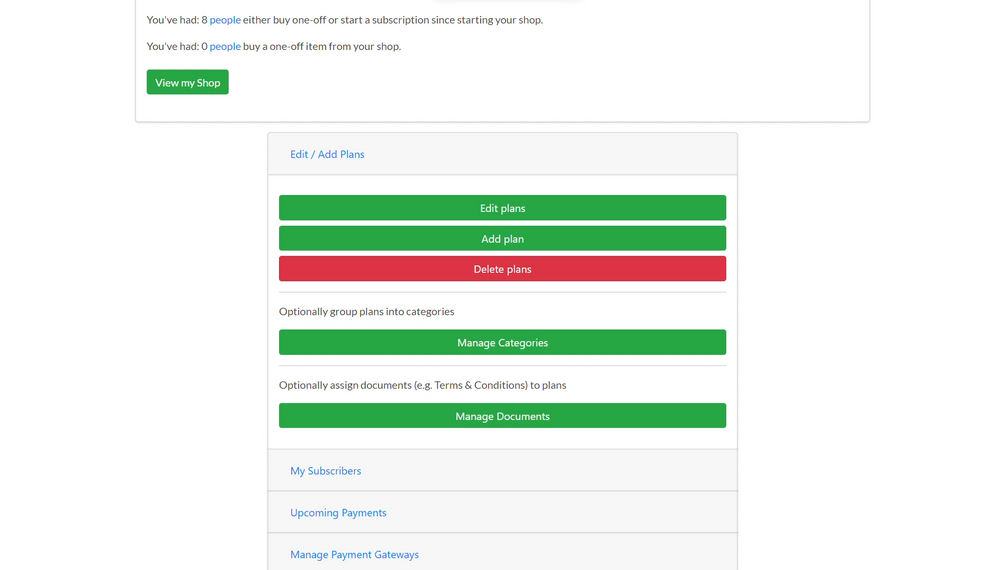Open Manage Documents
Image resolution: width=1000 pixels, height=570 pixels.
point(502,416)
